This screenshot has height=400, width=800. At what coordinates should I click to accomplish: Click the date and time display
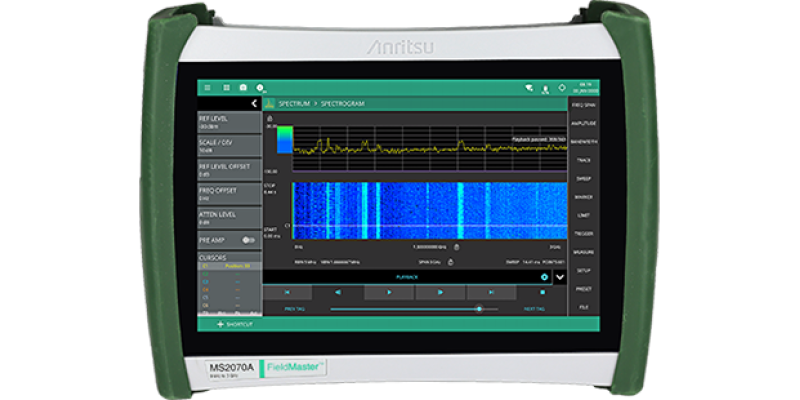[588, 88]
